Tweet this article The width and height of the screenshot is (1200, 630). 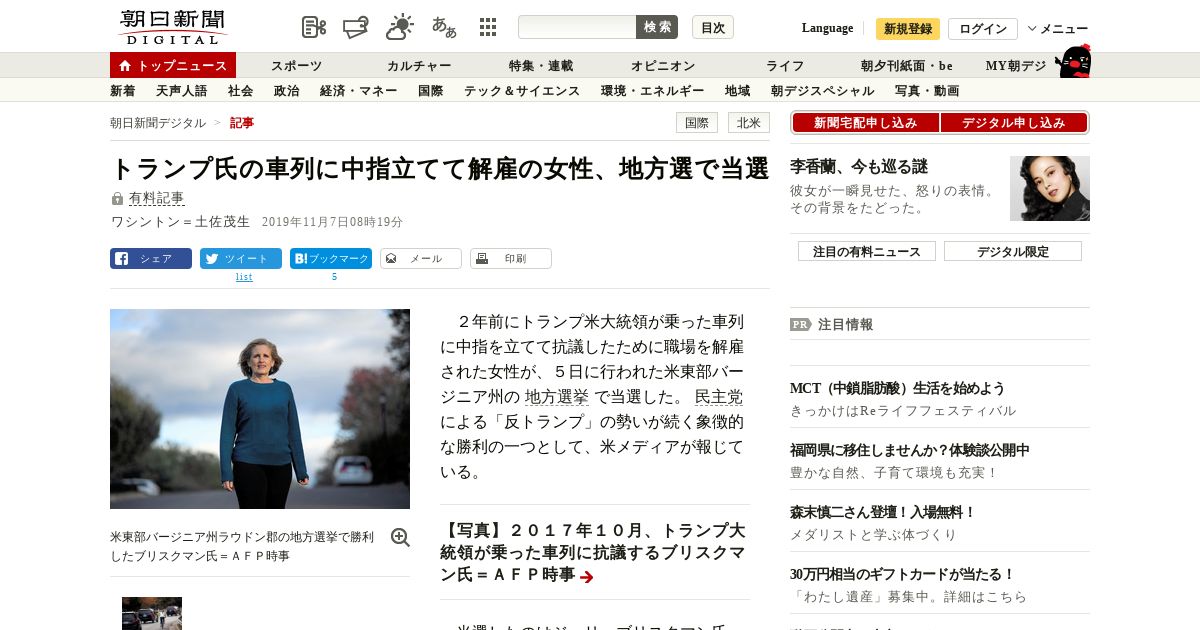(241, 258)
